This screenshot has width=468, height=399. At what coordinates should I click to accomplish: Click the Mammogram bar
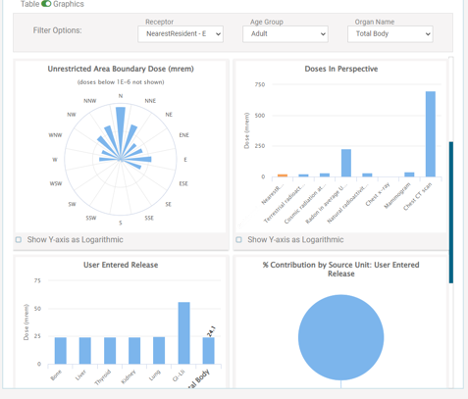[x=409, y=174]
